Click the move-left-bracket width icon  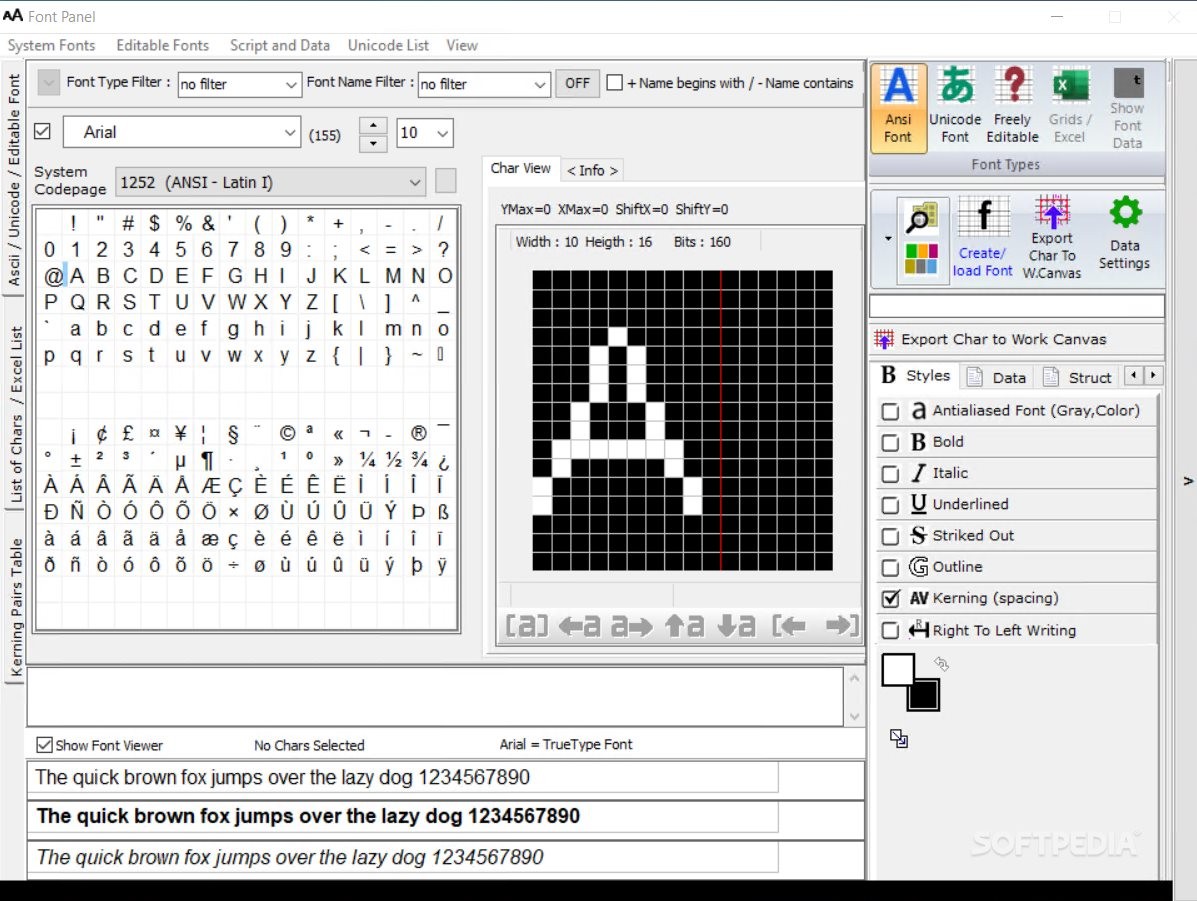tap(789, 626)
